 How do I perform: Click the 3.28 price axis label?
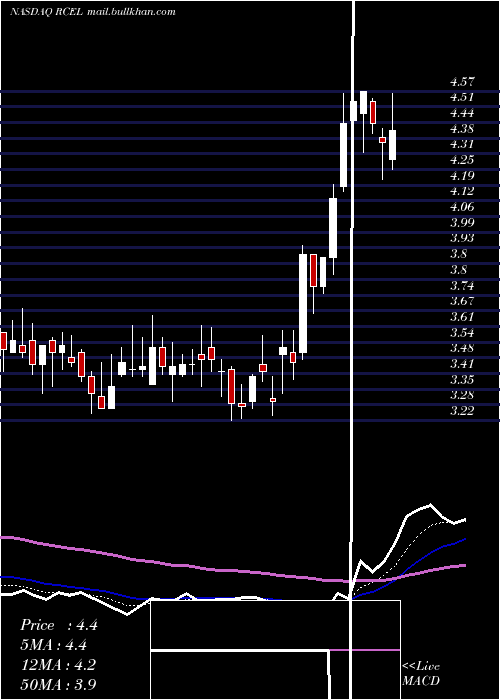tap(462, 395)
